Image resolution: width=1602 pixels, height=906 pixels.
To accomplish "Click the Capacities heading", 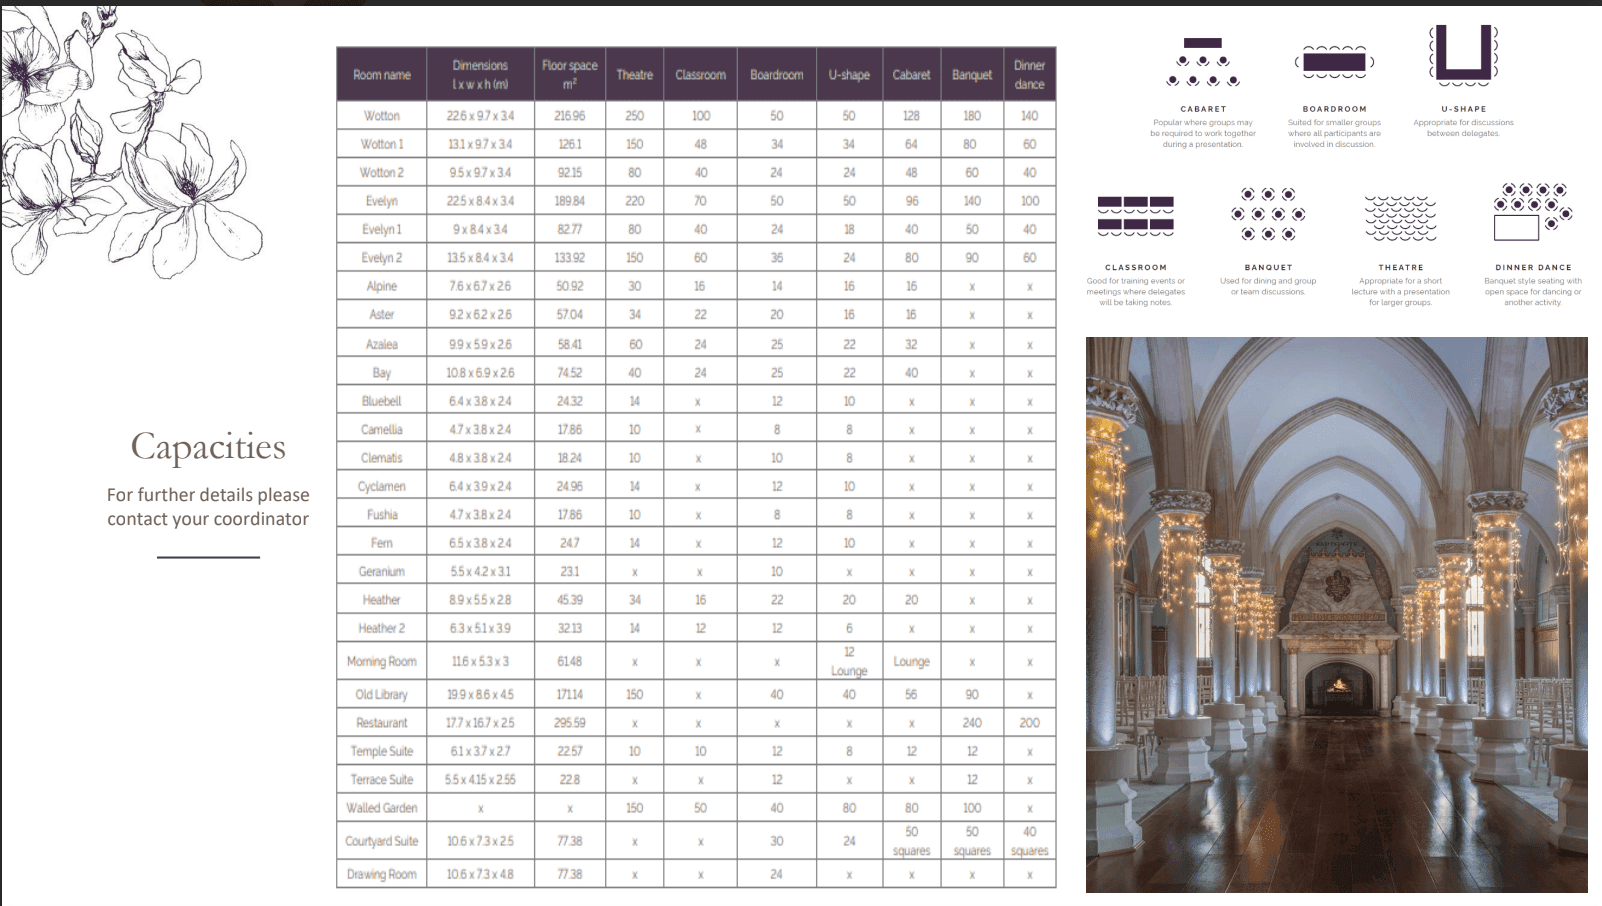I will point(208,447).
